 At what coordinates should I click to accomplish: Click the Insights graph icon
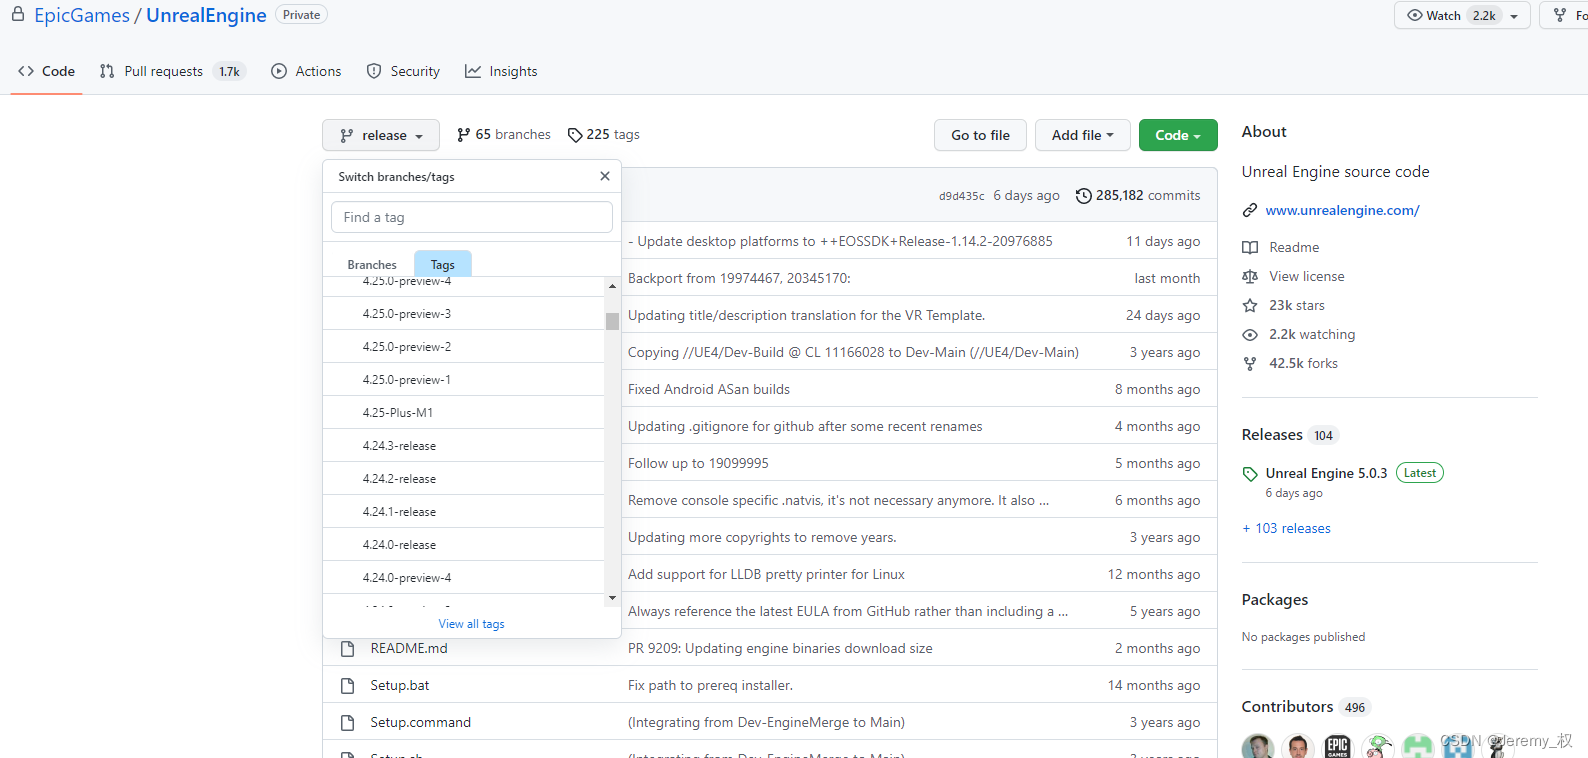click(x=473, y=71)
